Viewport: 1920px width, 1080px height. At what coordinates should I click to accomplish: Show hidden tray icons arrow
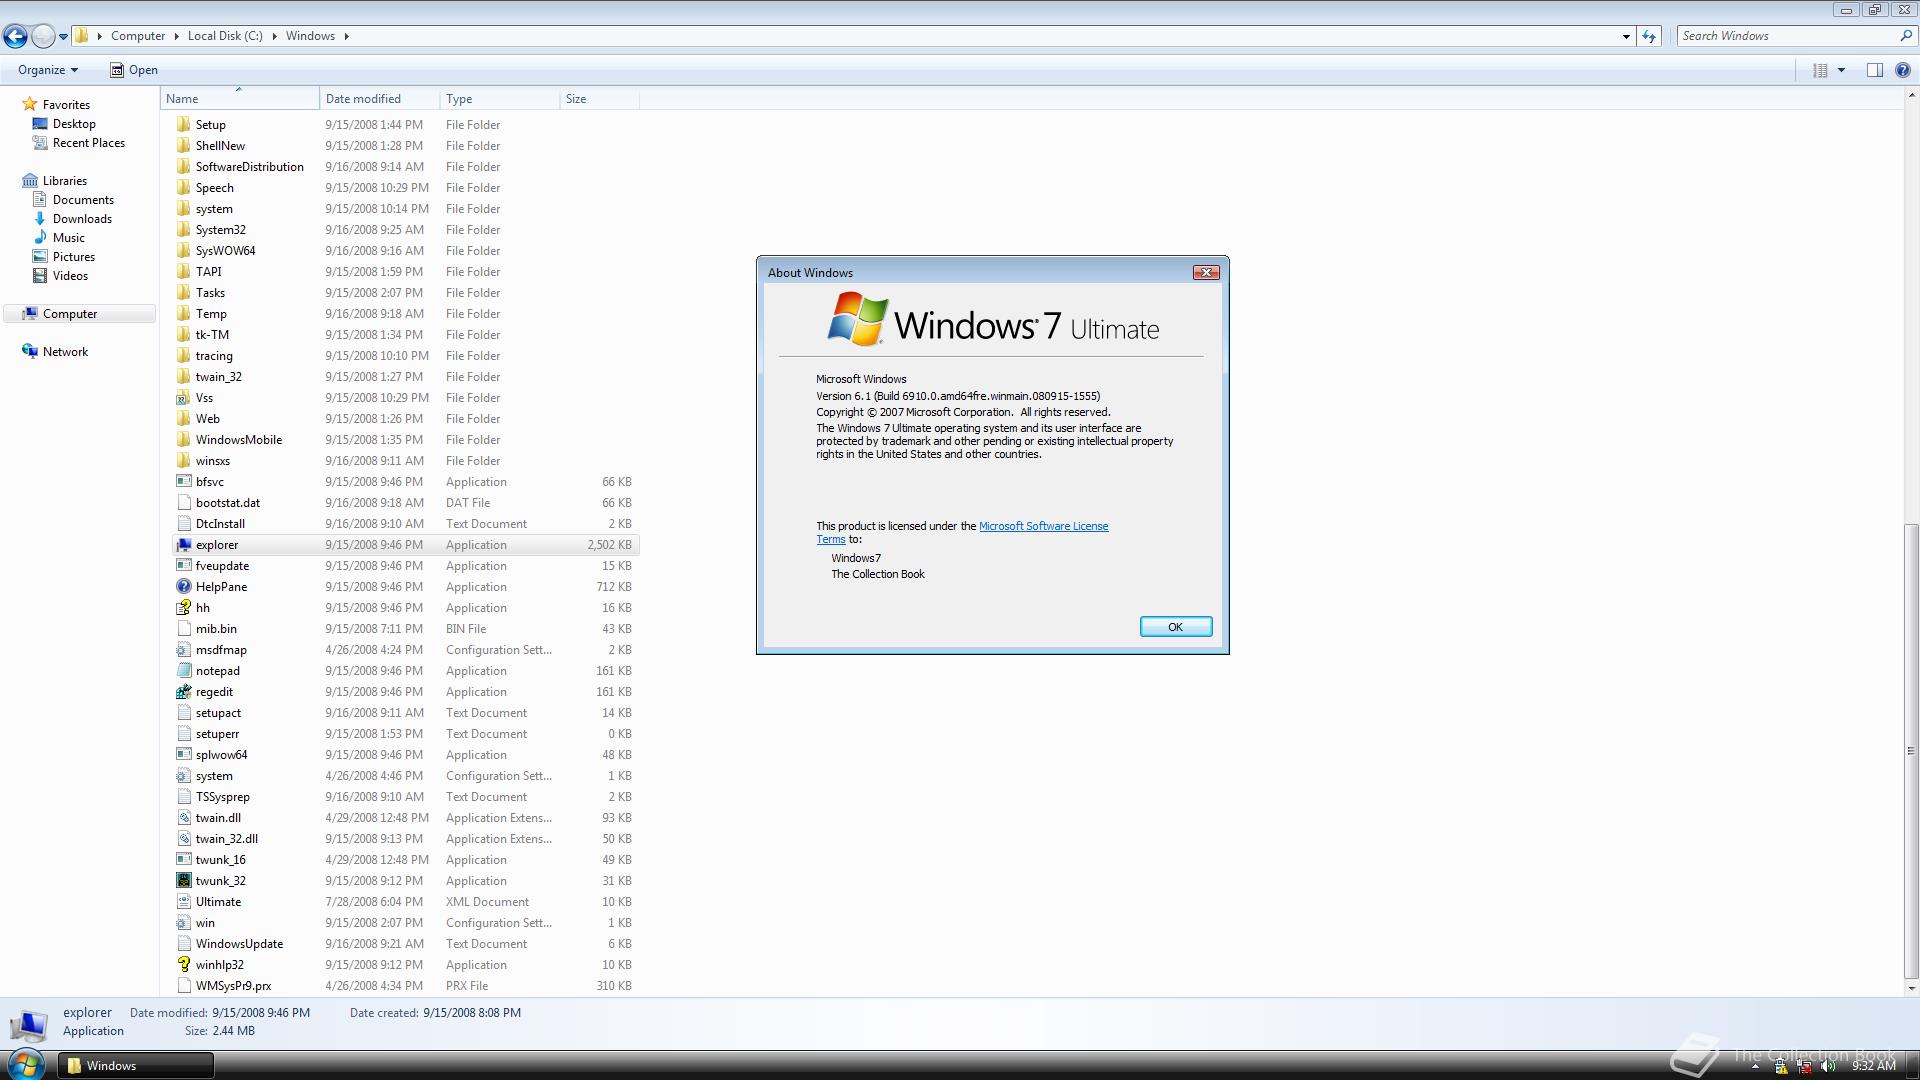[1755, 1067]
